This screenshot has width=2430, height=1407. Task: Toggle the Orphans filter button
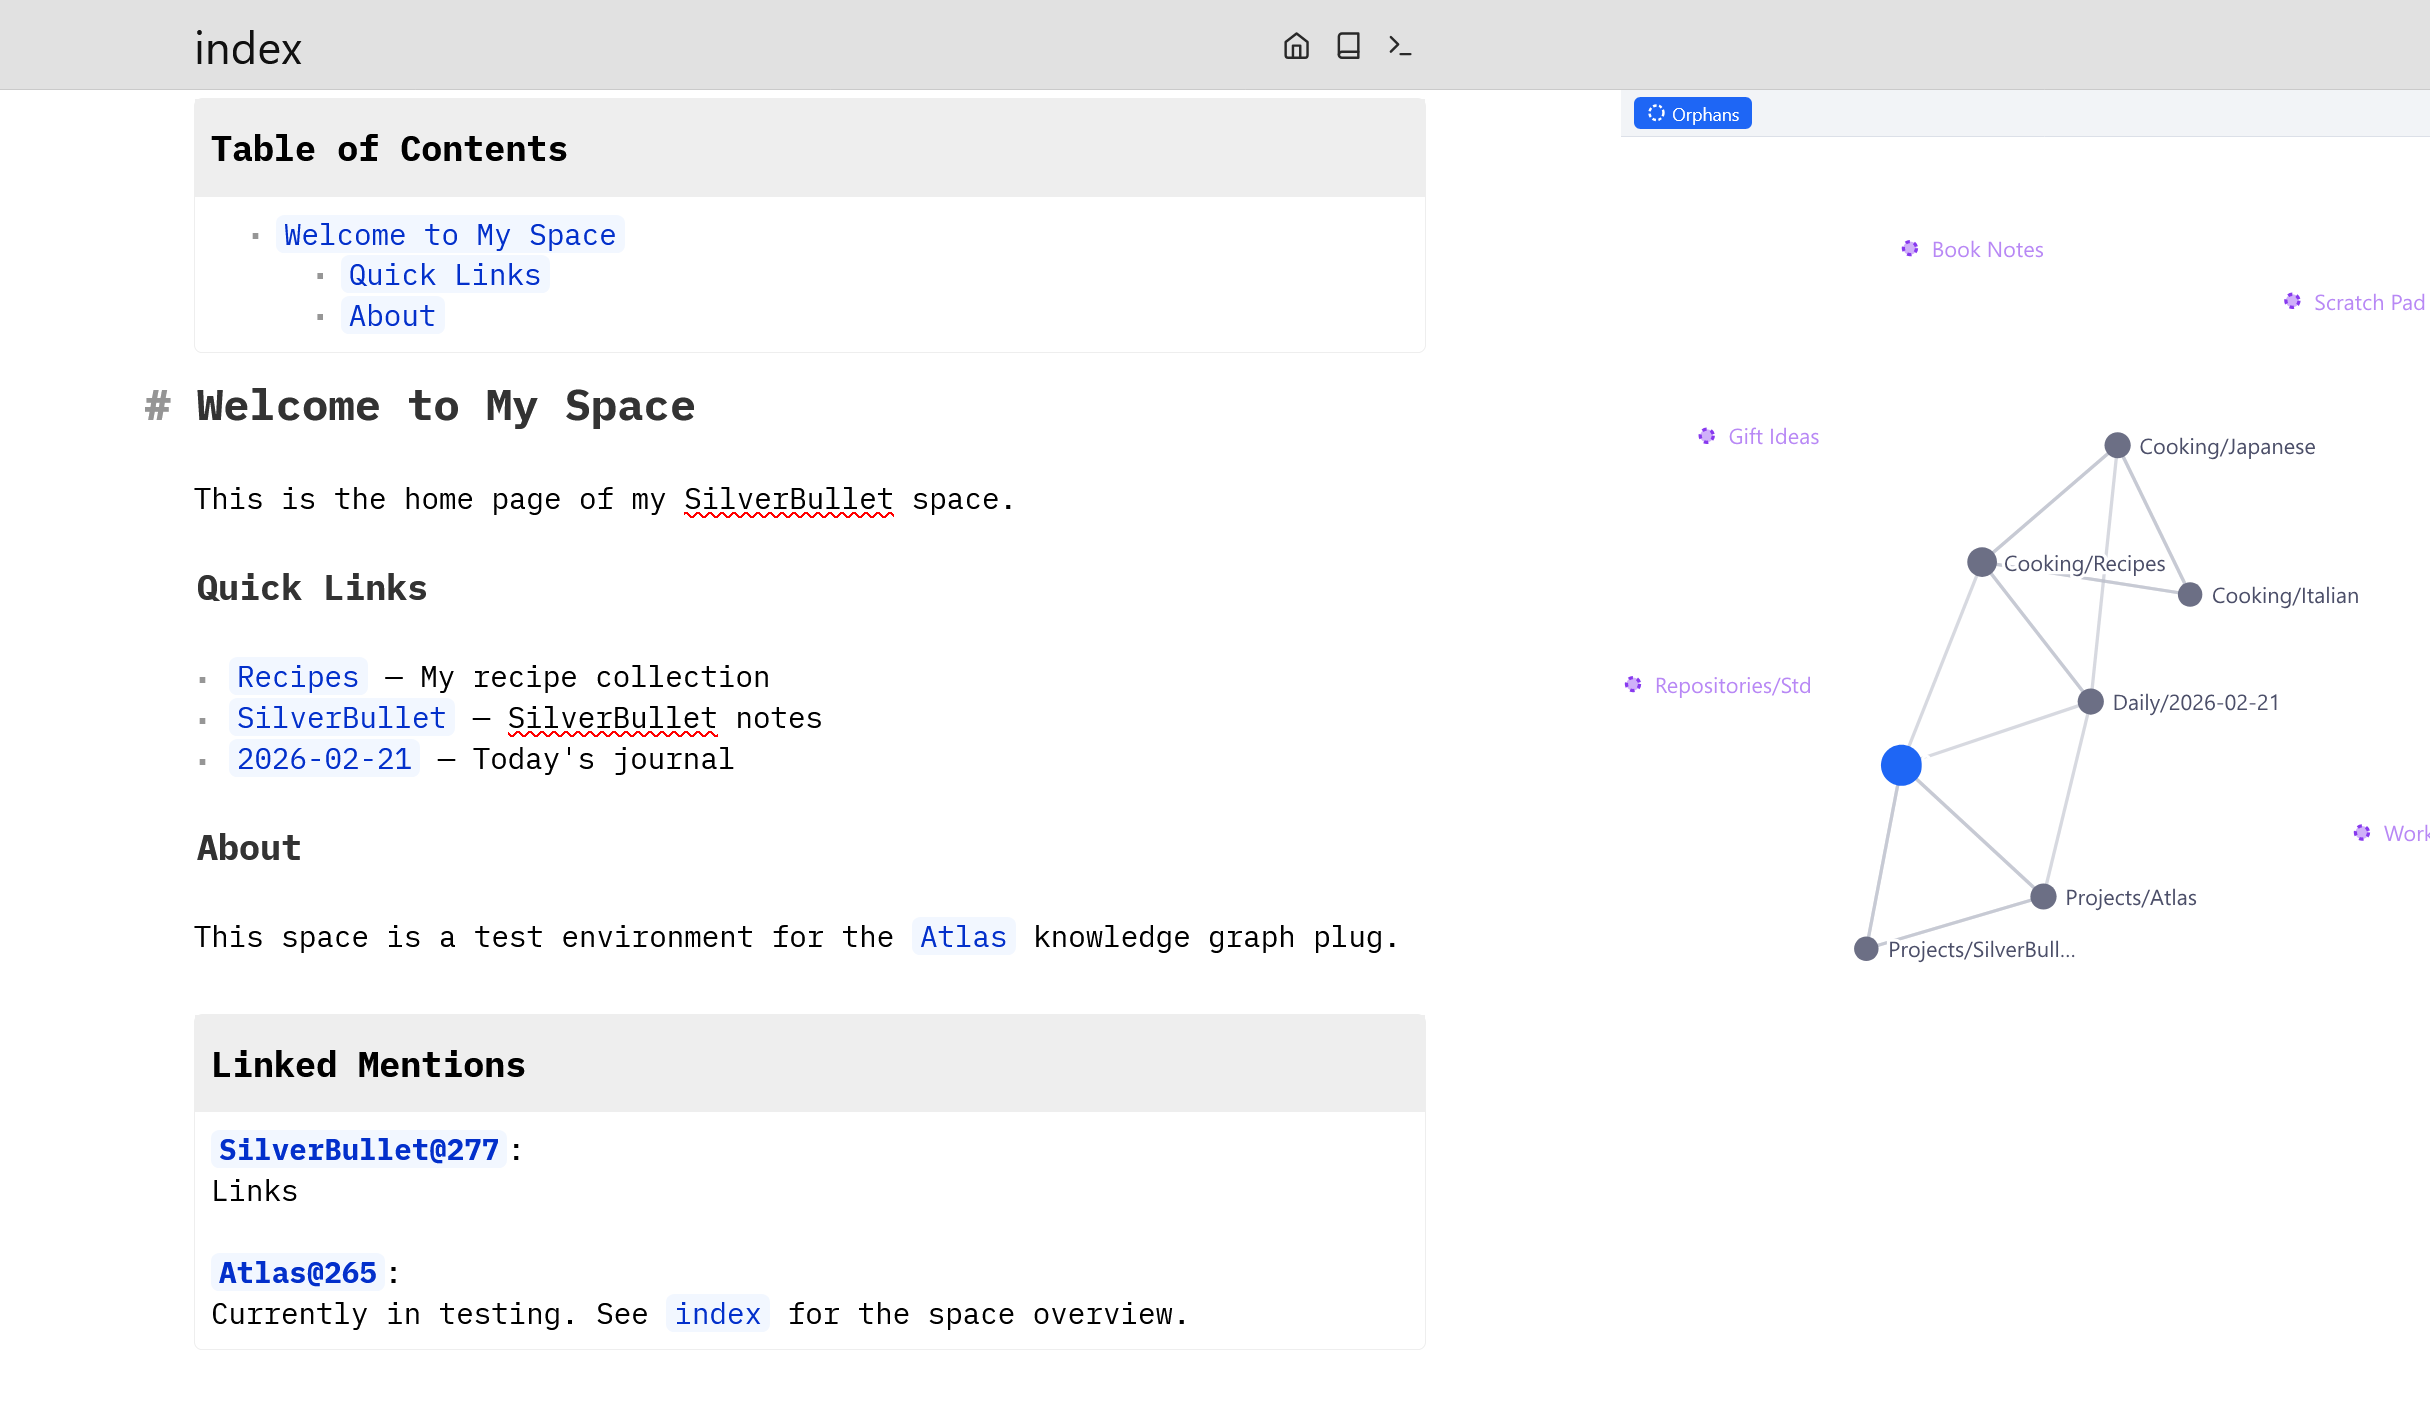(1692, 114)
